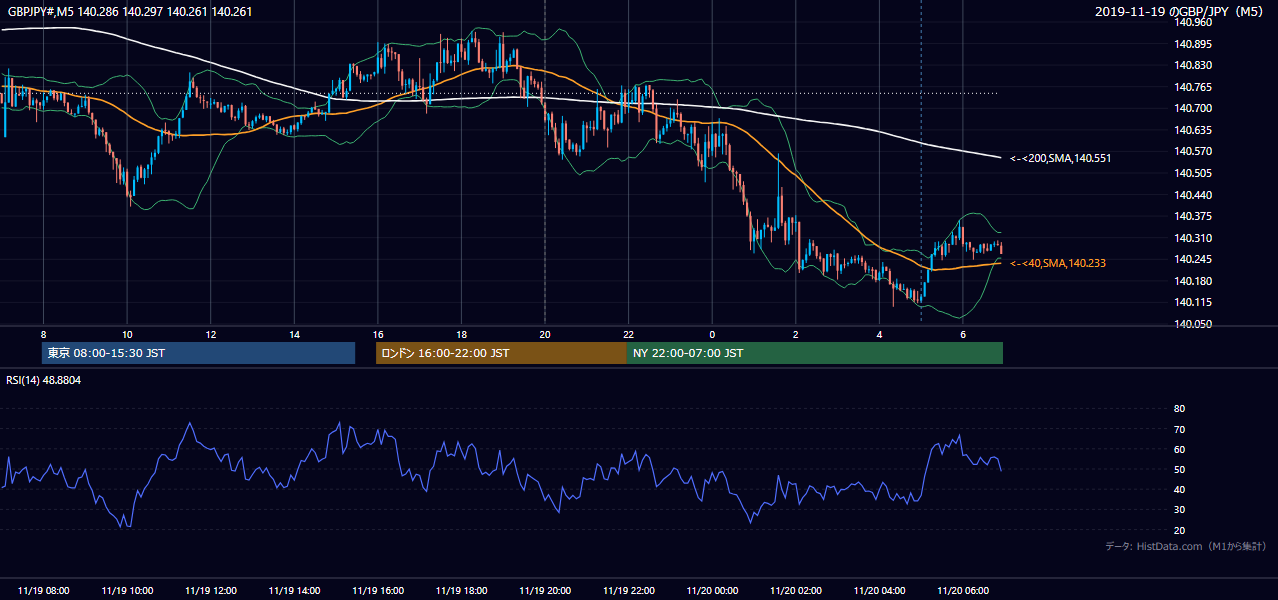Click the 140.765 price axis label
1278x600 pixels.
(1192, 87)
